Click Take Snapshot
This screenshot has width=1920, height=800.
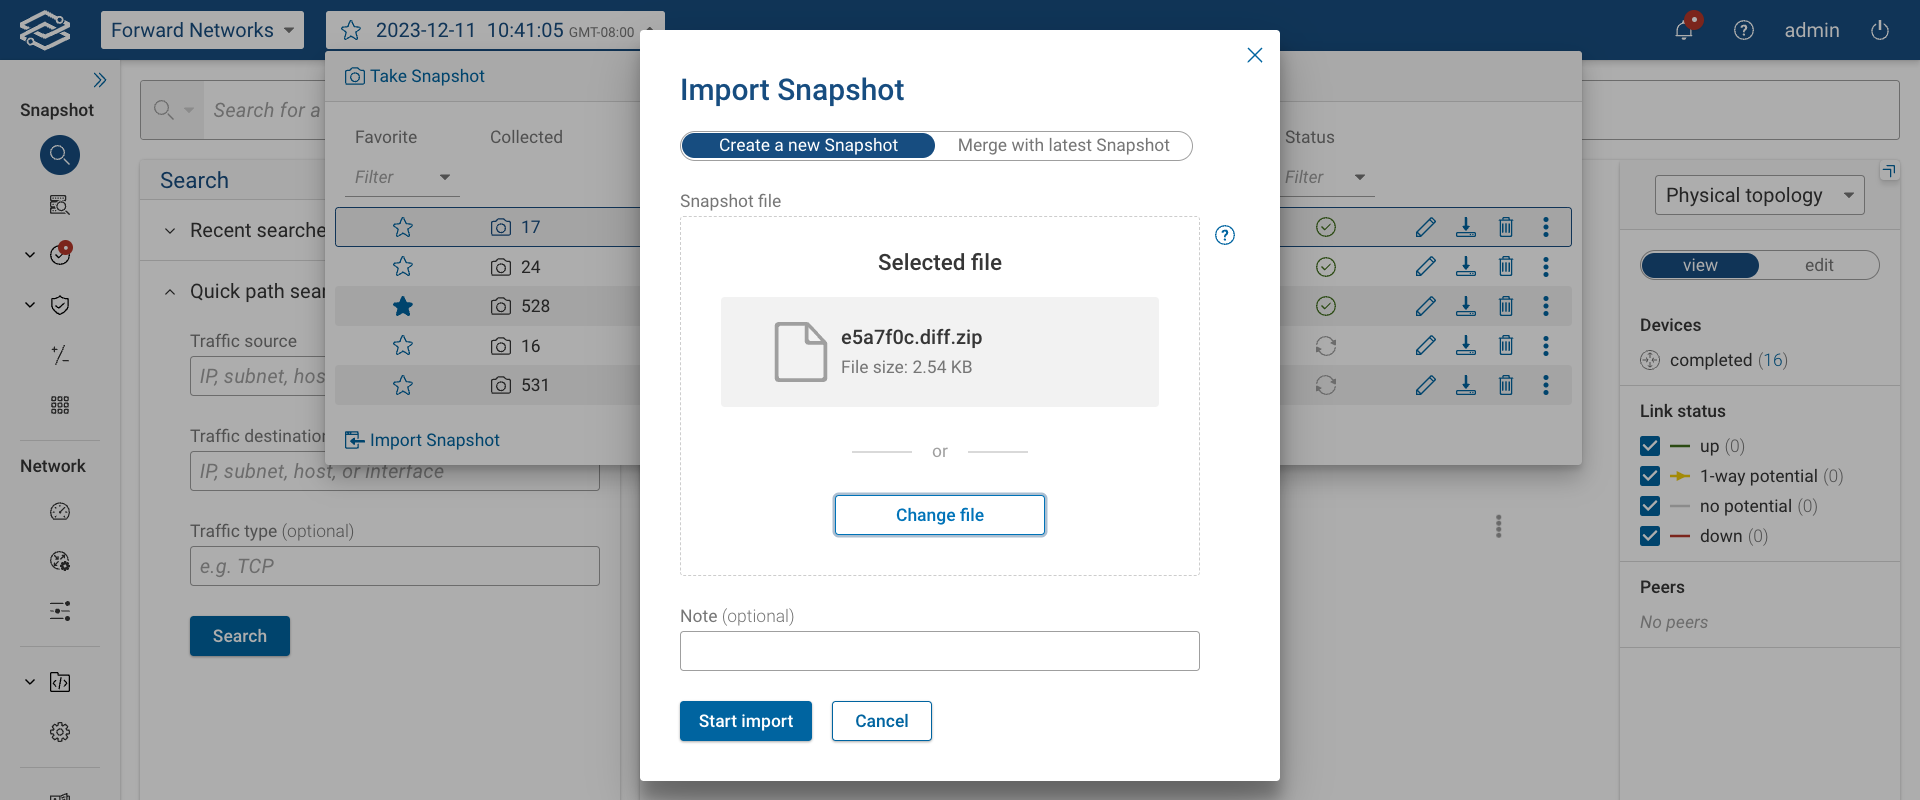point(415,76)
